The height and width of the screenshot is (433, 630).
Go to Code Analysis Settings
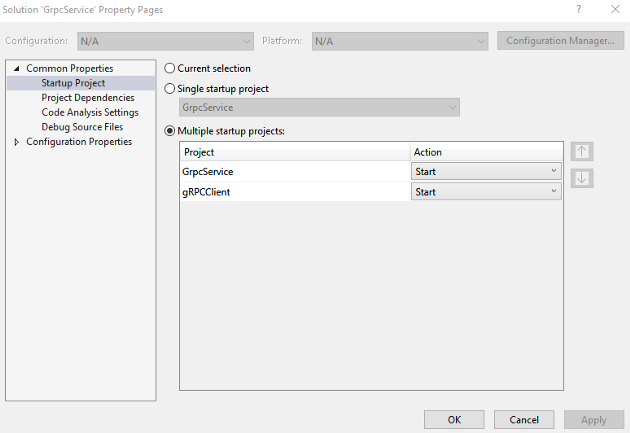(90, 113)
